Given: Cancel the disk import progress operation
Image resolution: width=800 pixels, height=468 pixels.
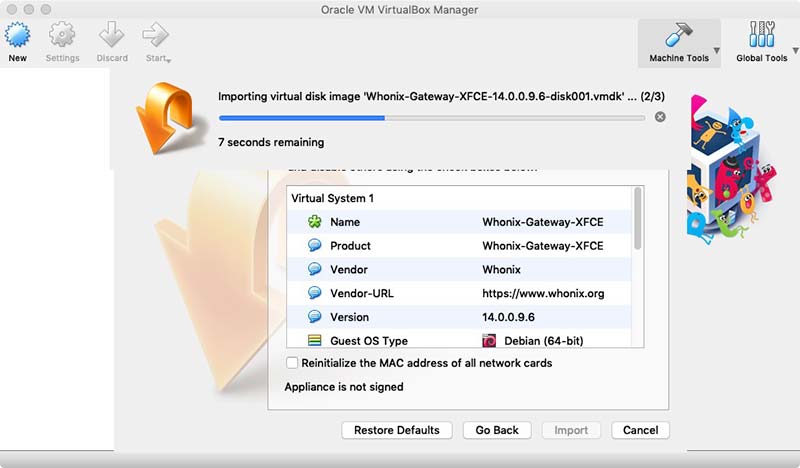Looking at the screenshot, I should (660, 117).
